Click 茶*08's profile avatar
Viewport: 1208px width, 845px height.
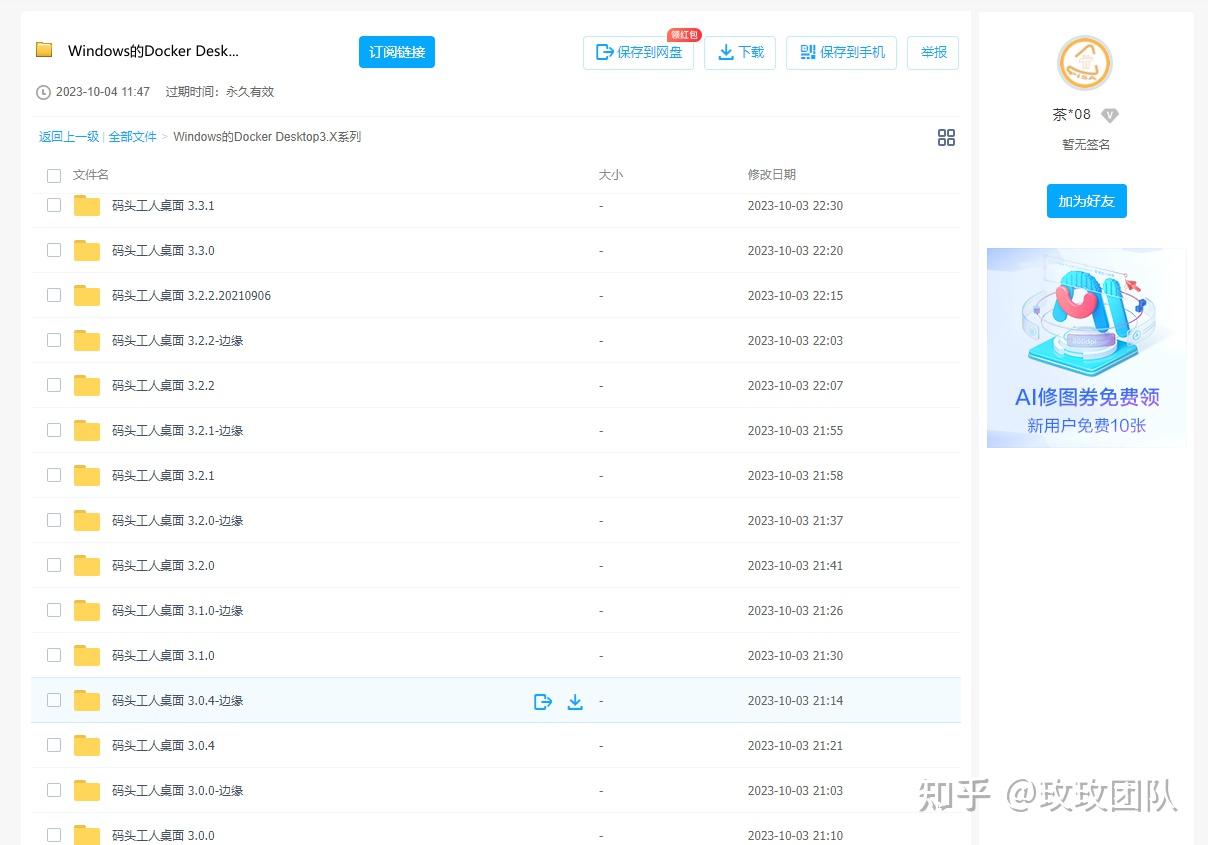tap(1085, 63)
